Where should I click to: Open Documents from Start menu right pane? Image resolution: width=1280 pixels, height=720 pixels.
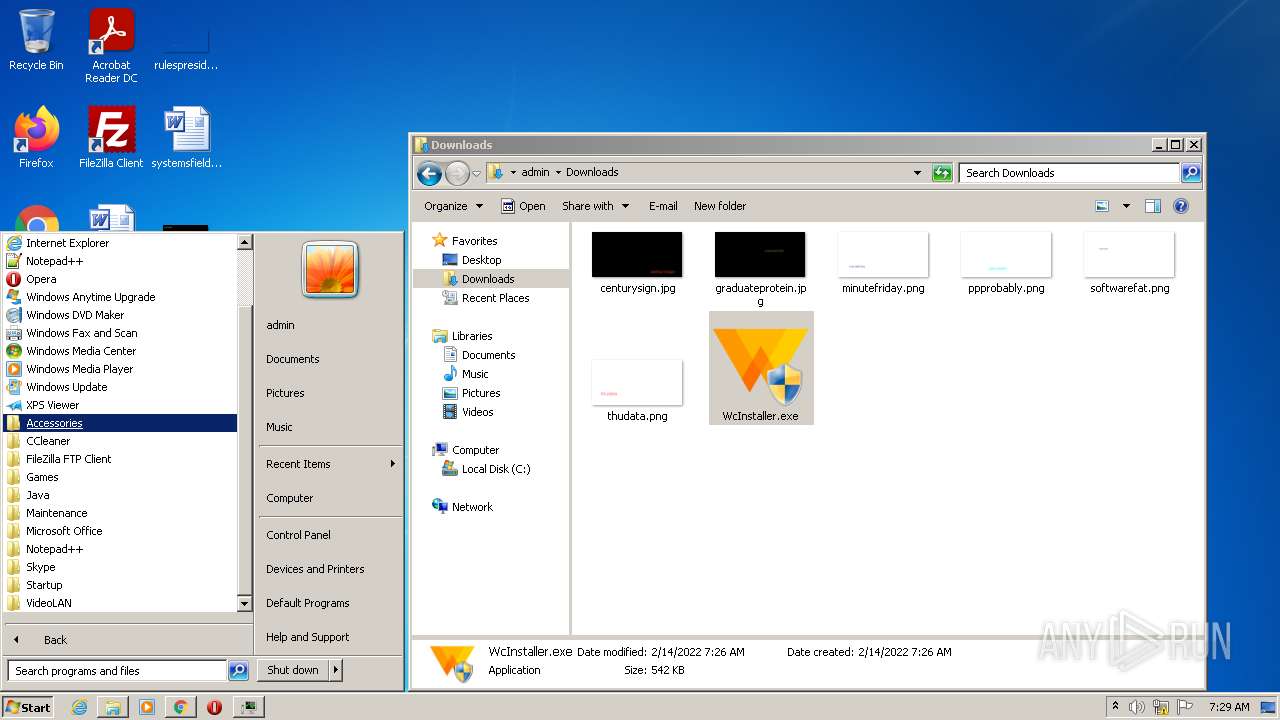(x=293, y=359)
